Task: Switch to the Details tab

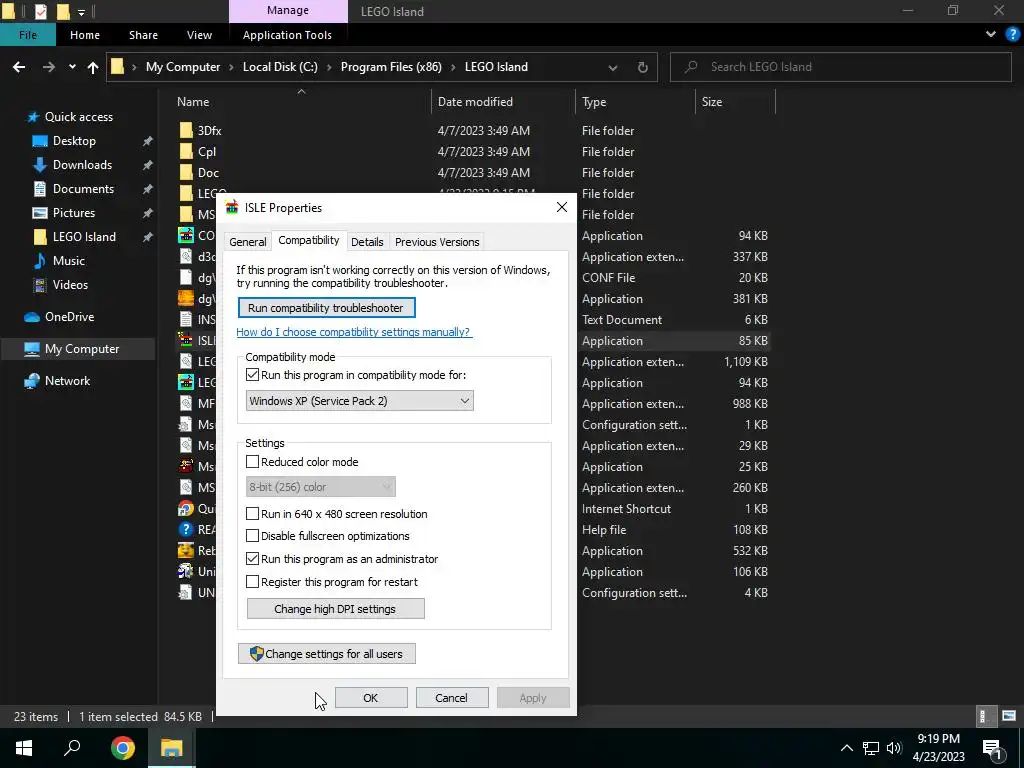Action: (x=367, y=242)
